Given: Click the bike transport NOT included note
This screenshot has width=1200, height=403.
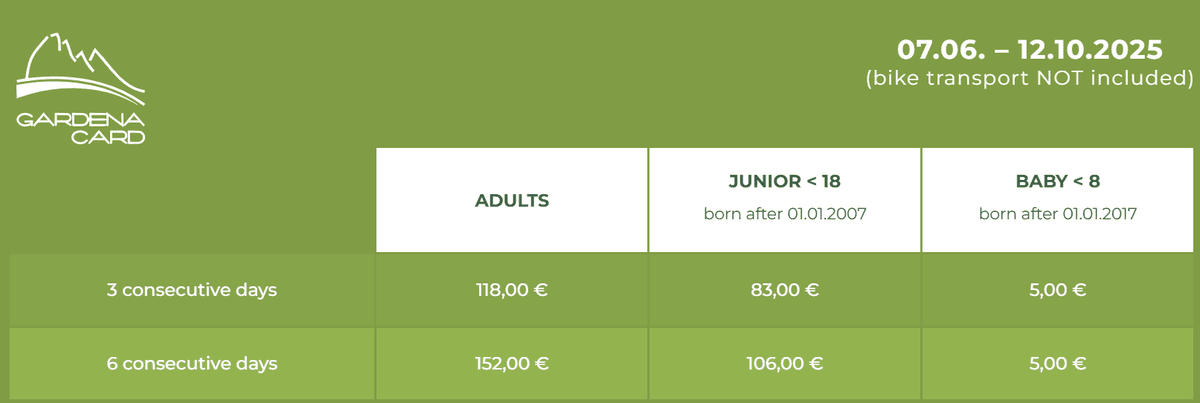Looking at the screenshot, I should click(x=1030, y=78).
